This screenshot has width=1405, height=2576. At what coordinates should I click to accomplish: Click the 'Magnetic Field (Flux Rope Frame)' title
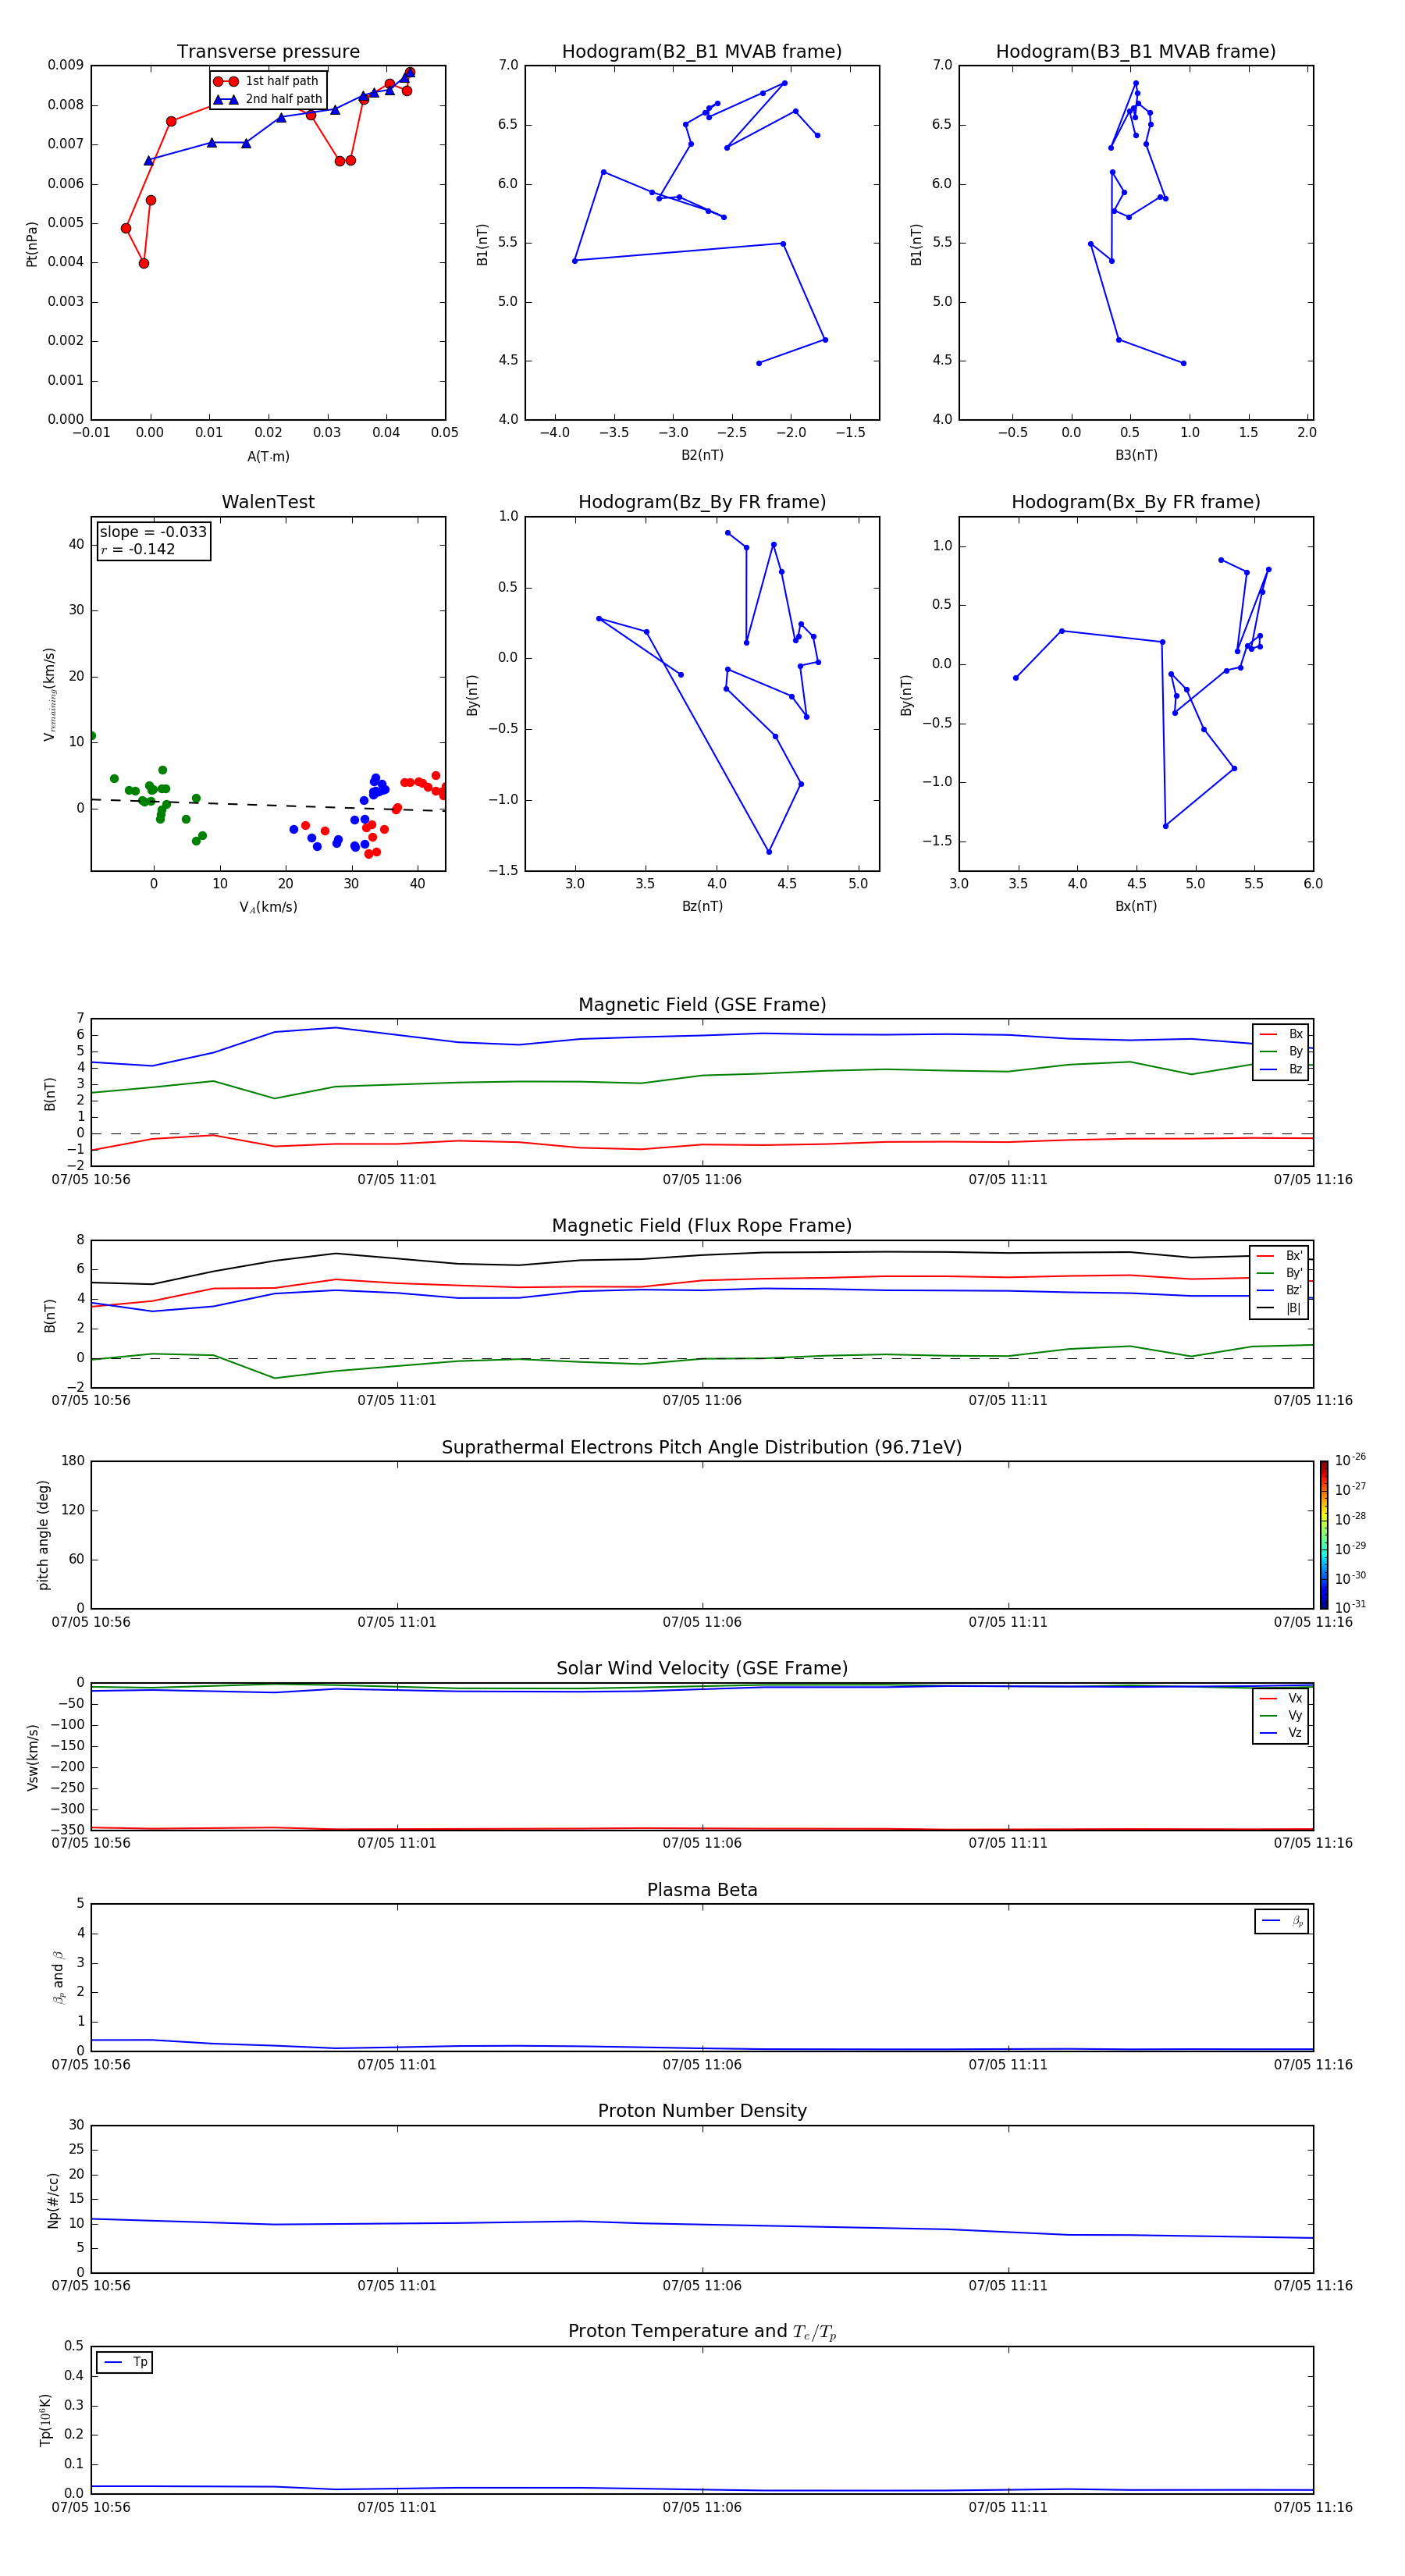(x=702, y=1226)
